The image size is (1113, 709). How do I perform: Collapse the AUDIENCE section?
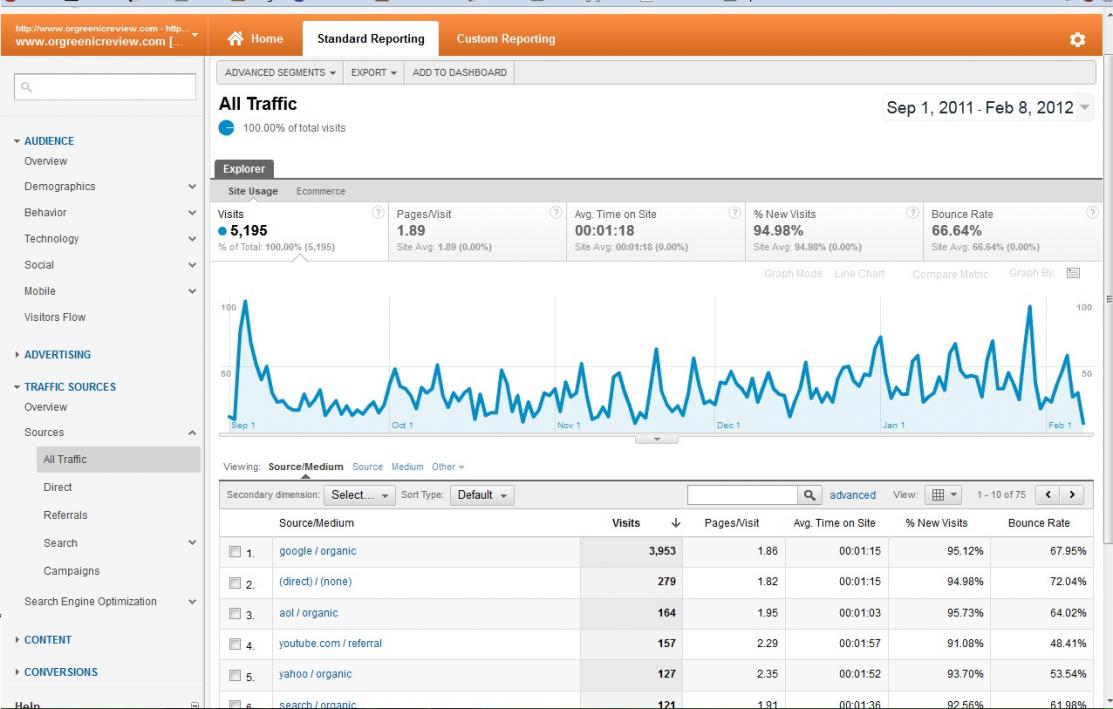[x=48, y=141]
